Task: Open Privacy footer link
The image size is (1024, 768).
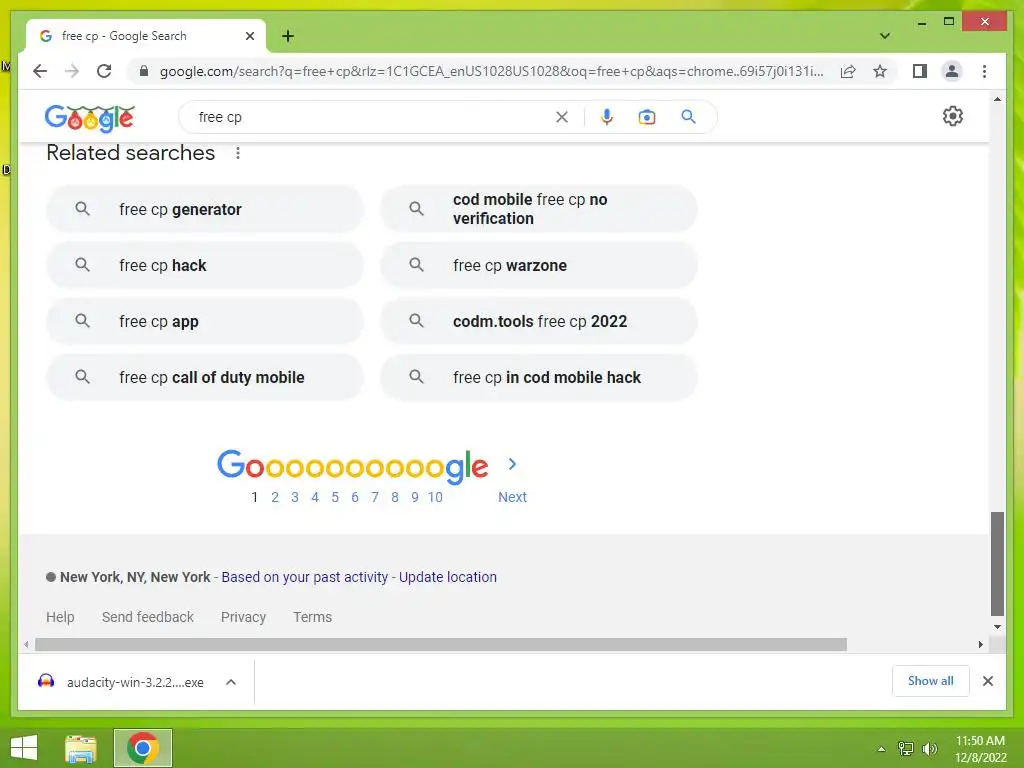Action: click(243, 616)
